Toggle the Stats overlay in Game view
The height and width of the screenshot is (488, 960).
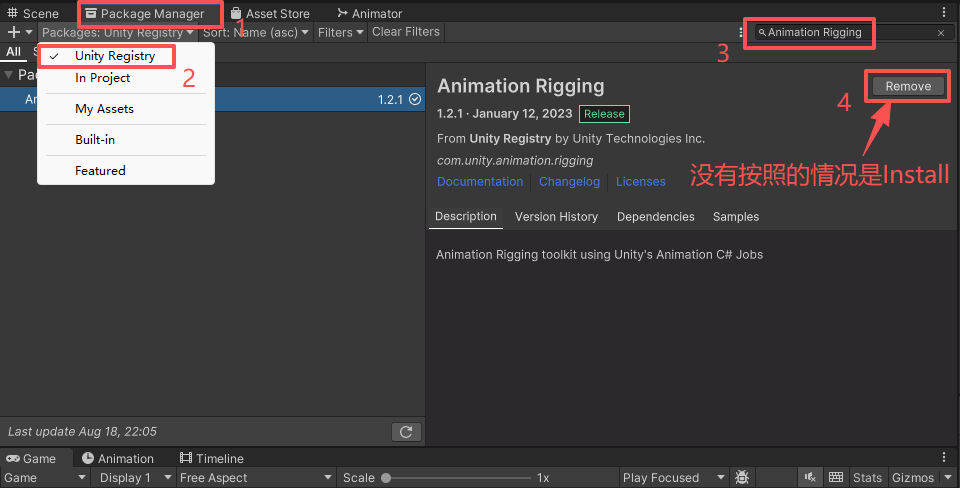pyautogui.click(x=867, y=478)
